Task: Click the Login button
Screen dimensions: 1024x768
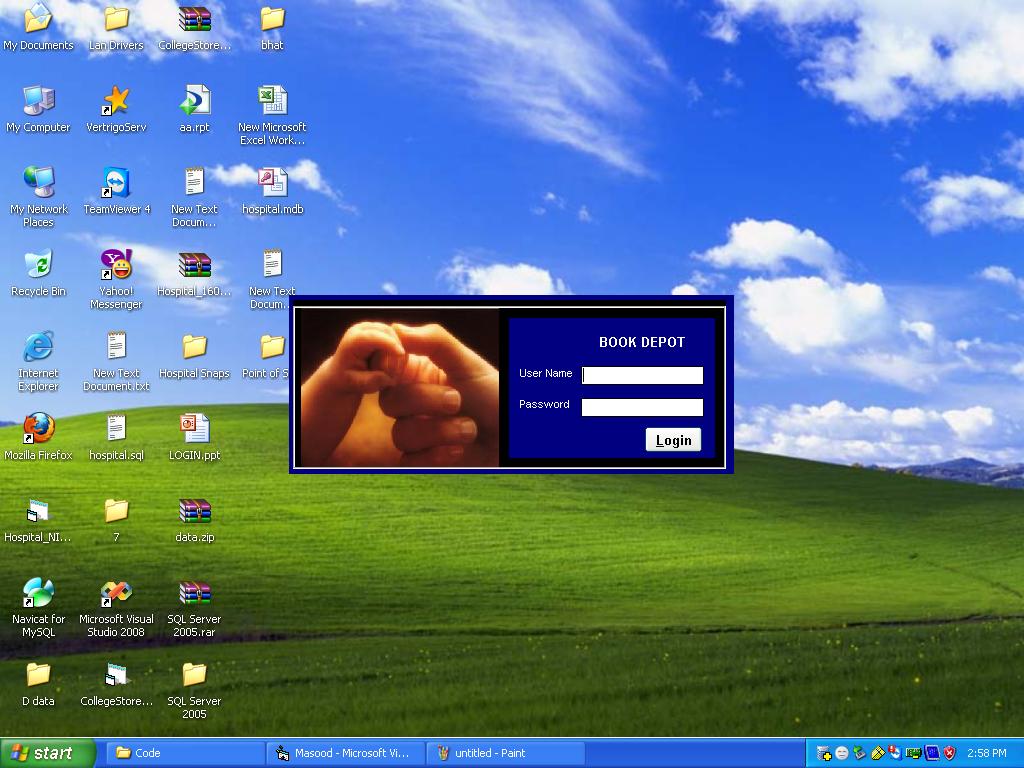Action: click(673, 440)
